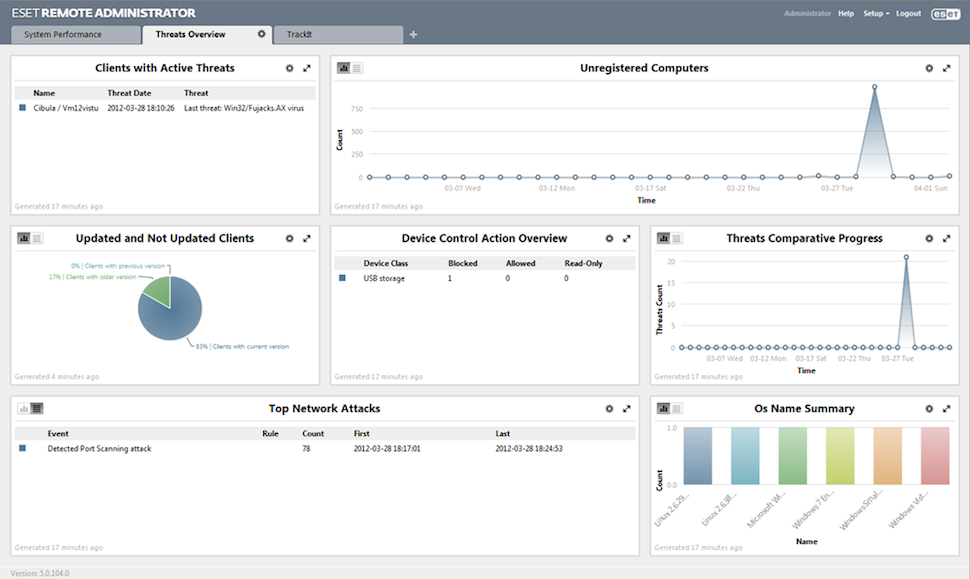Open settings gear of Updated and Not Updated Clients
Screen dimensions: 970x579
point(290,238)
